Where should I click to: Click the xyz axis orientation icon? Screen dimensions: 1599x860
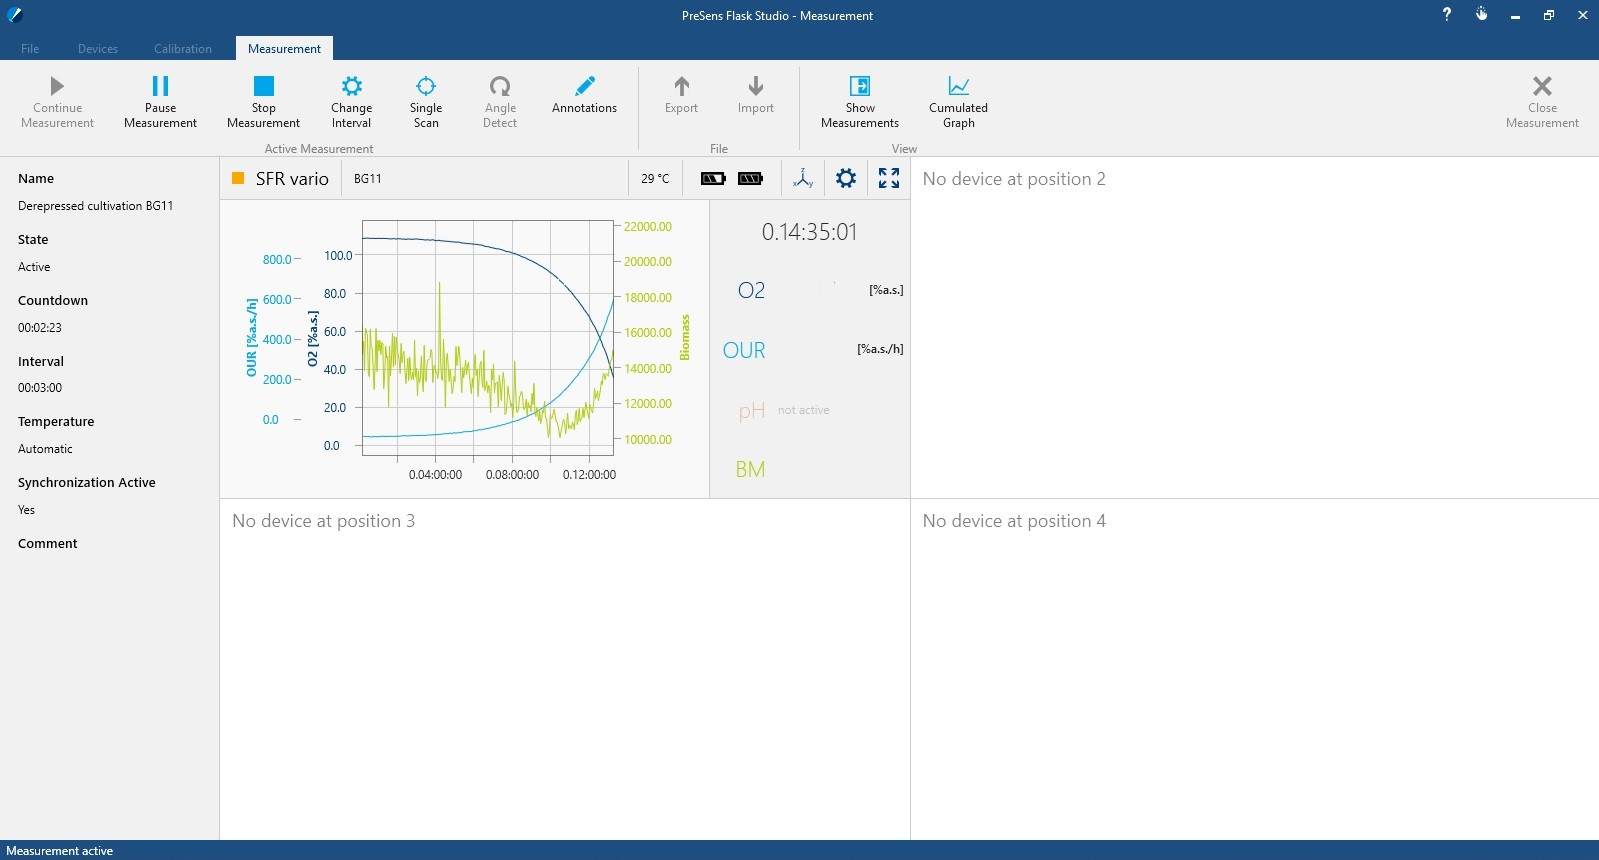pos(802,178)
